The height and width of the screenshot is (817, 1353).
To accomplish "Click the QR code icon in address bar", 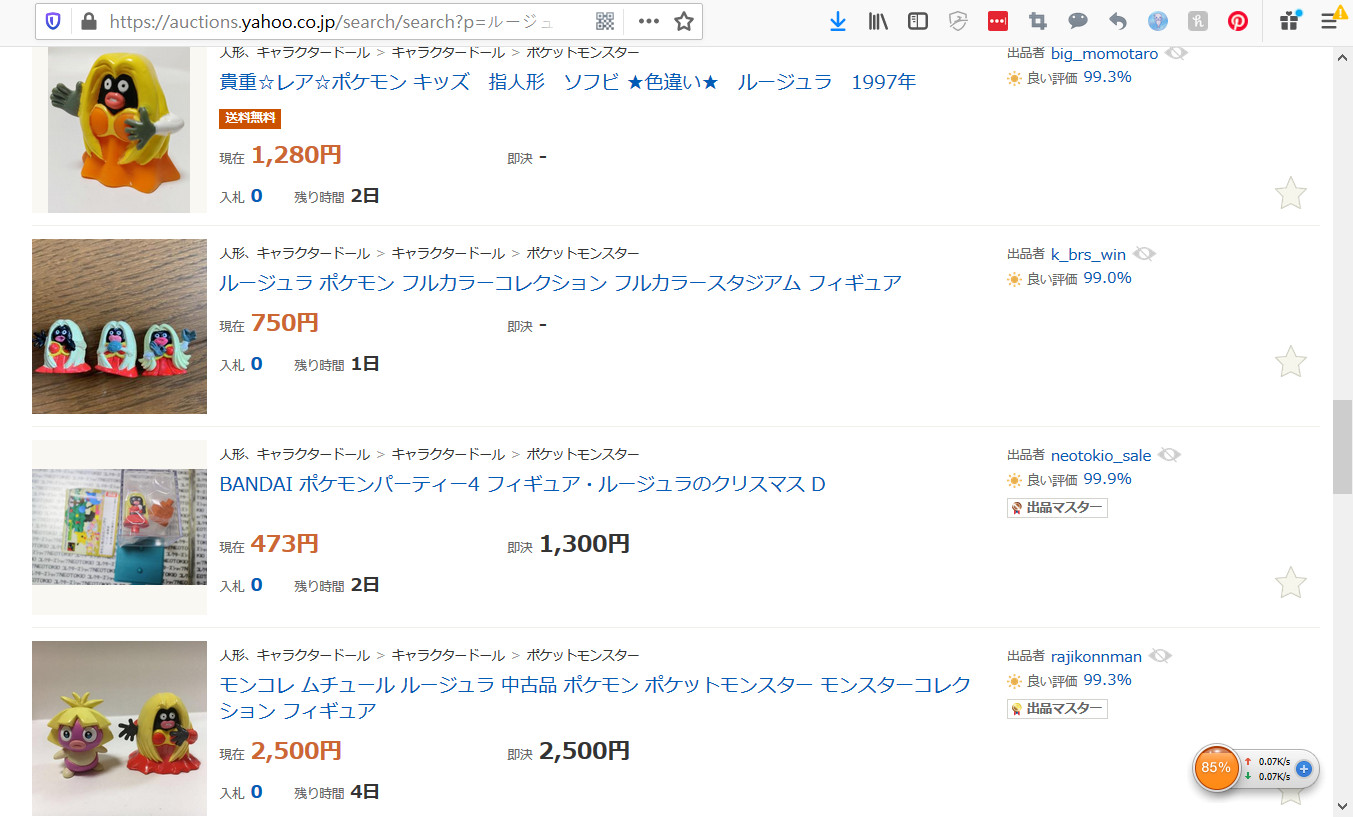I will click(605, 21).
